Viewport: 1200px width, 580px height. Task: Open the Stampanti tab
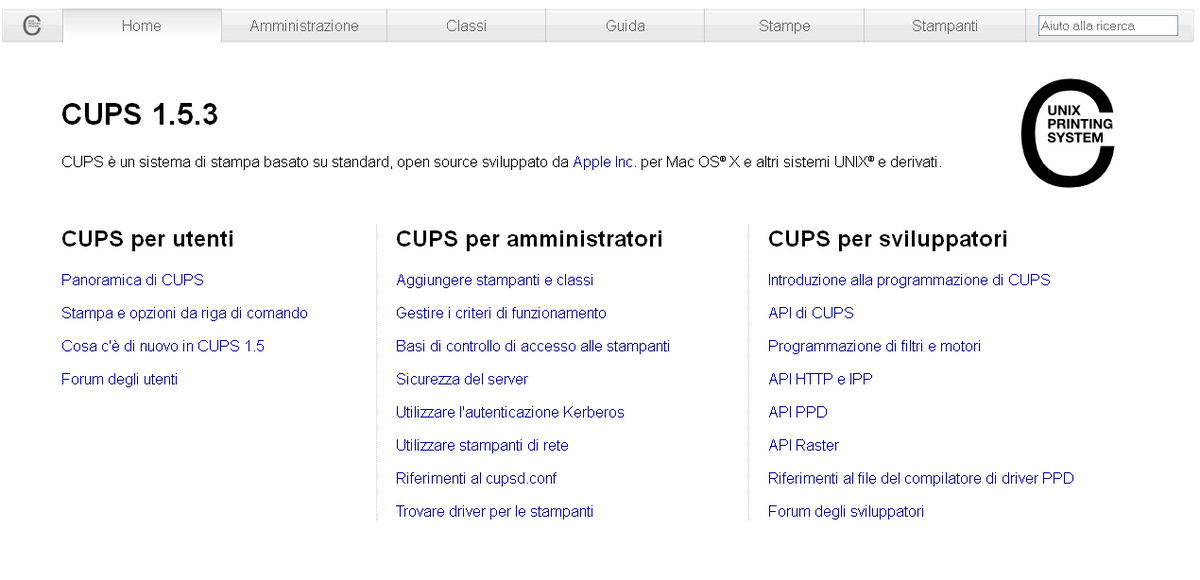(944, 26)
